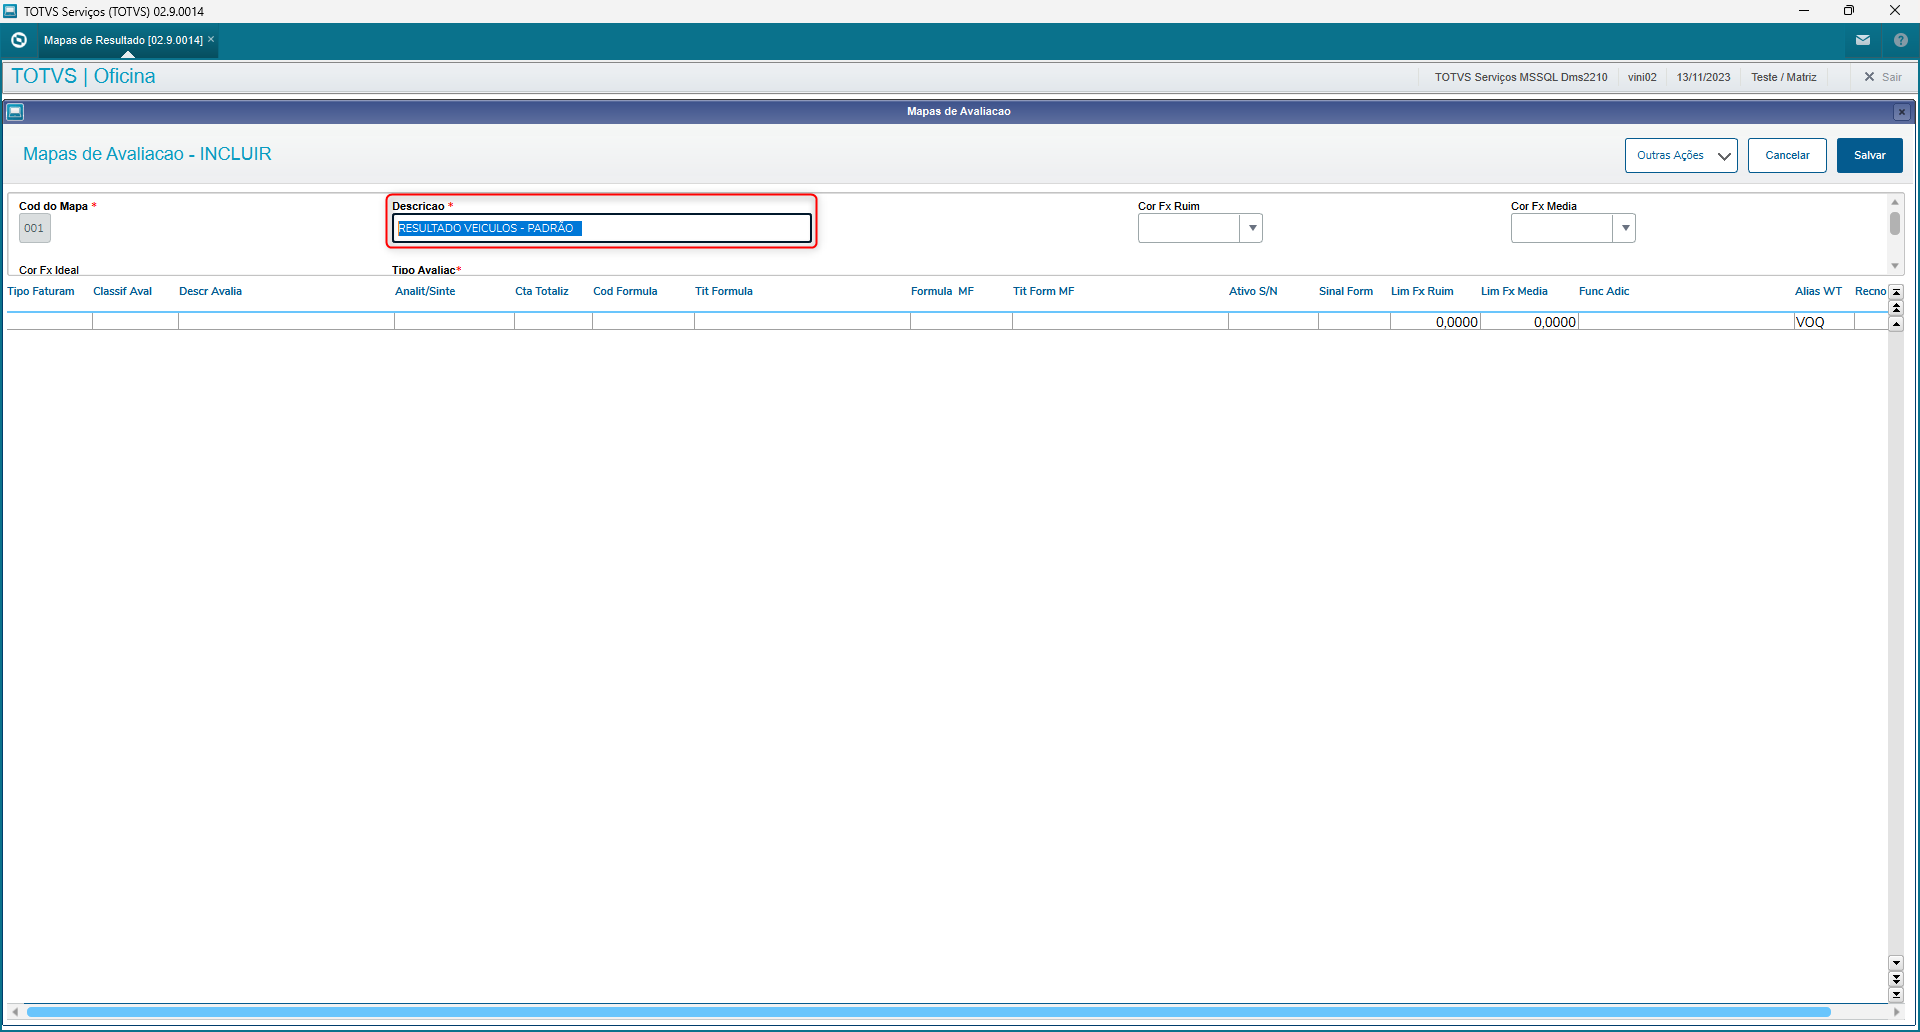Click the TOTVS | Oficina module title
The height and width of the screenshot is (1032, 1920).
coord(84,76)
